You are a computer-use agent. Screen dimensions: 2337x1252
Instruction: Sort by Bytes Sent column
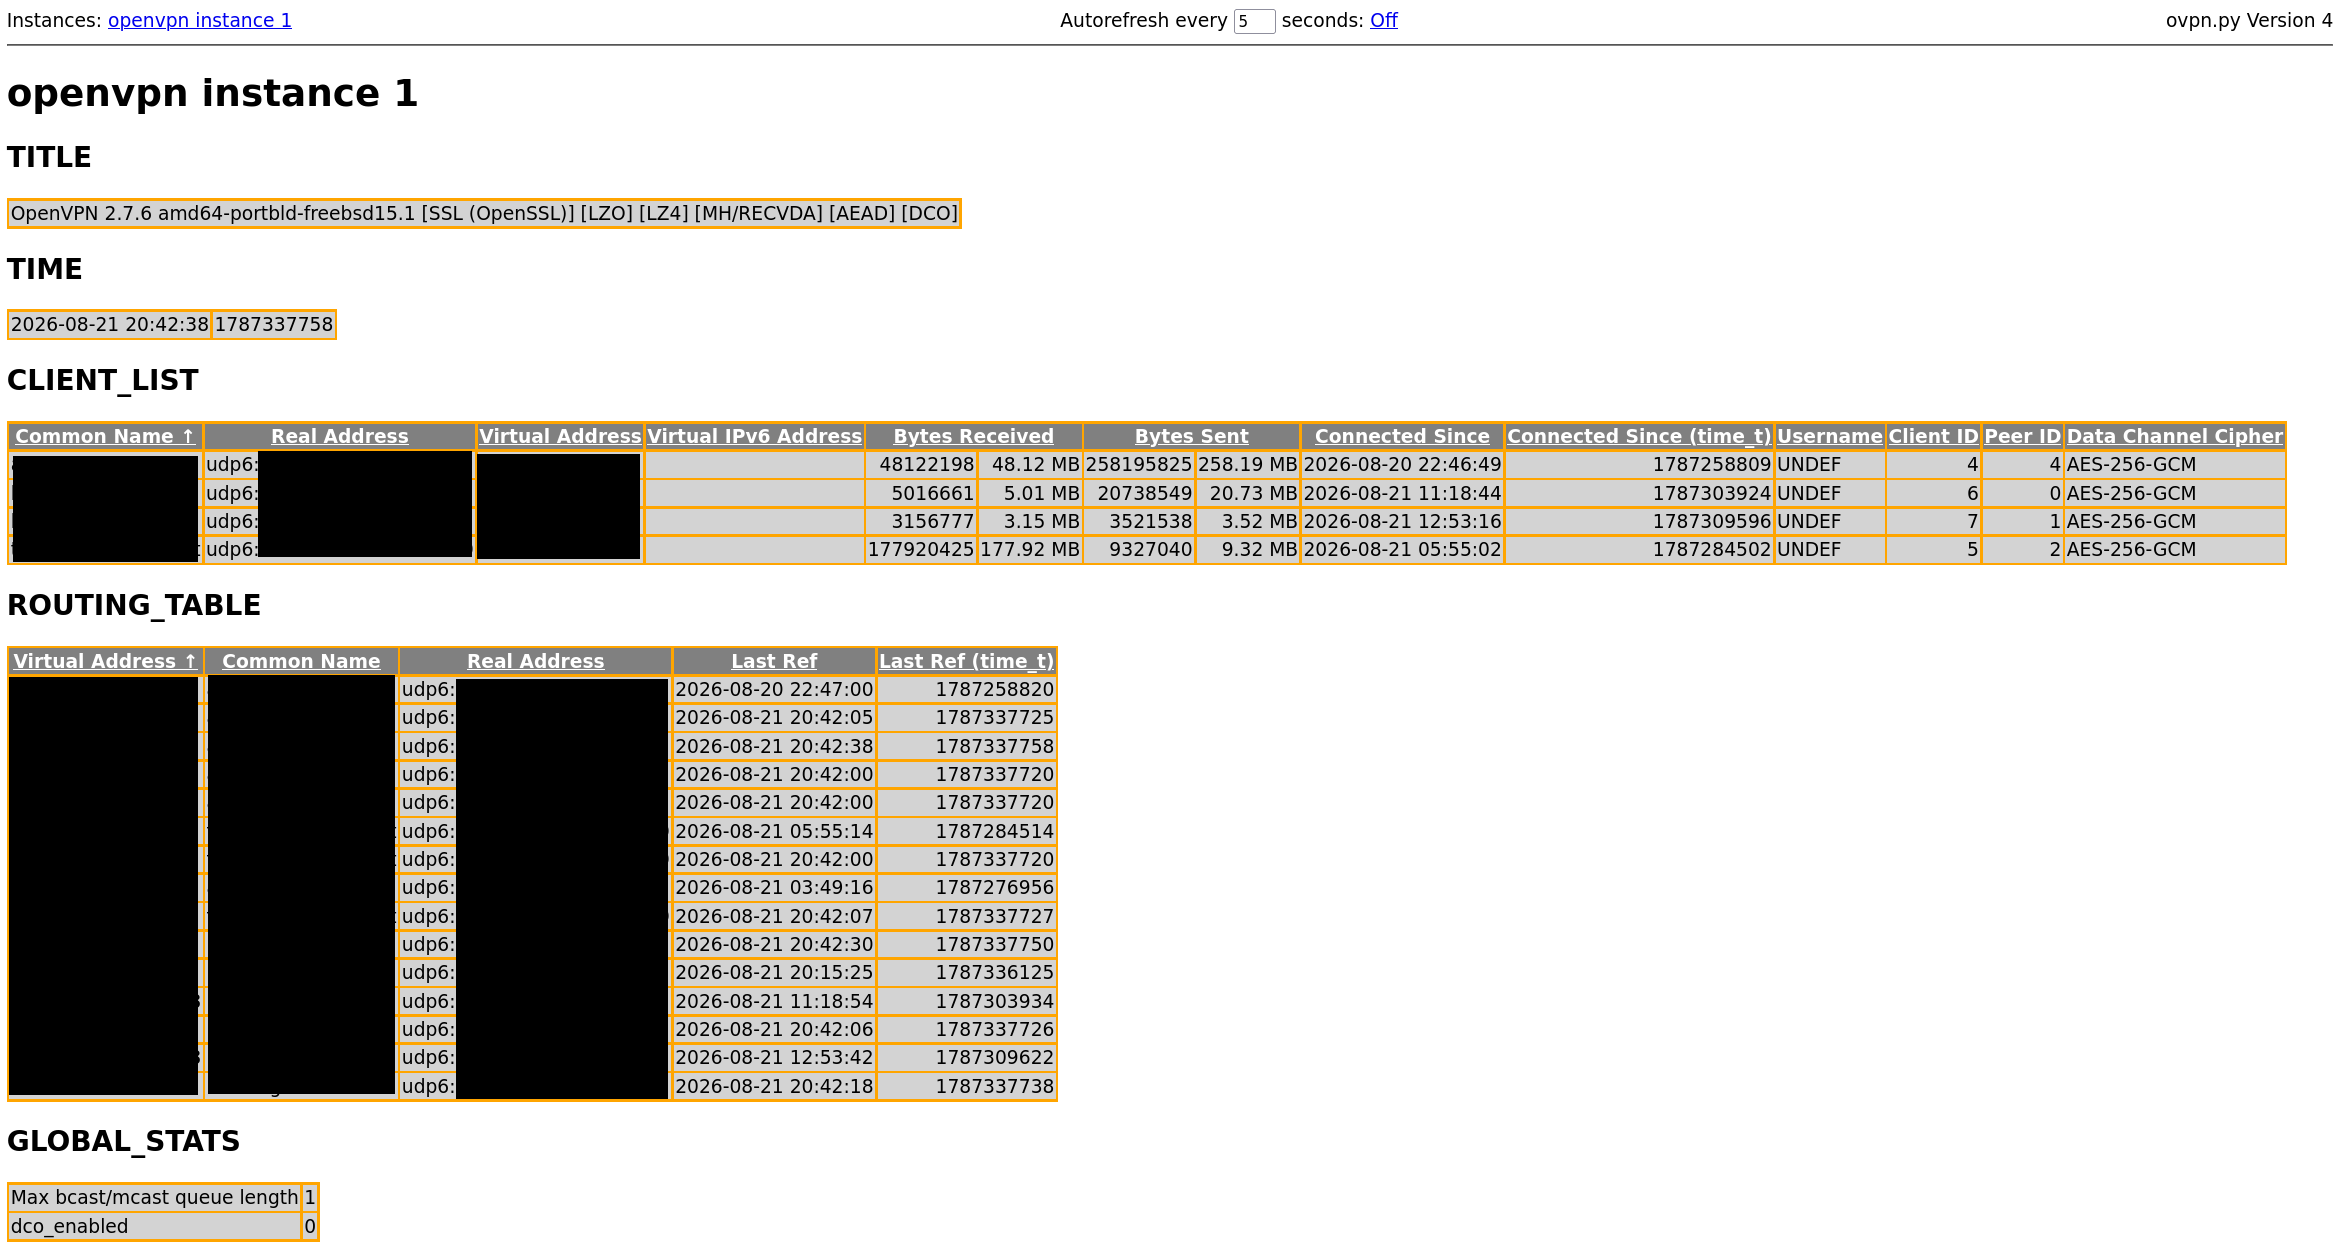(x=1192, y=437)
